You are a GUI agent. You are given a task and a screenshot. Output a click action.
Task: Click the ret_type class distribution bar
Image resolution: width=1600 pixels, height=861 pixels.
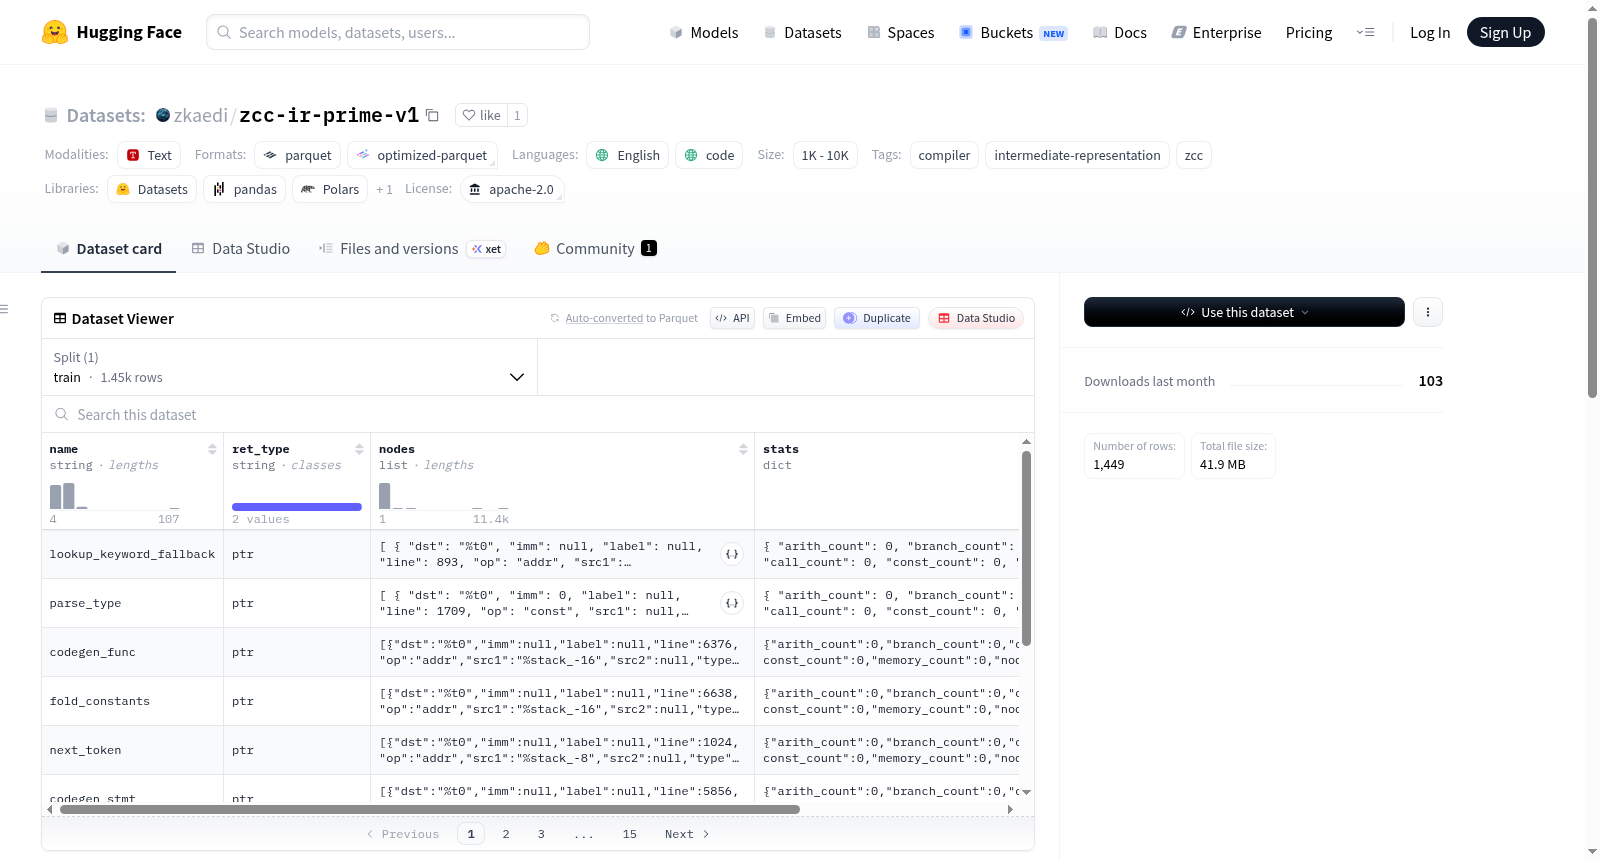click(297, 507)
